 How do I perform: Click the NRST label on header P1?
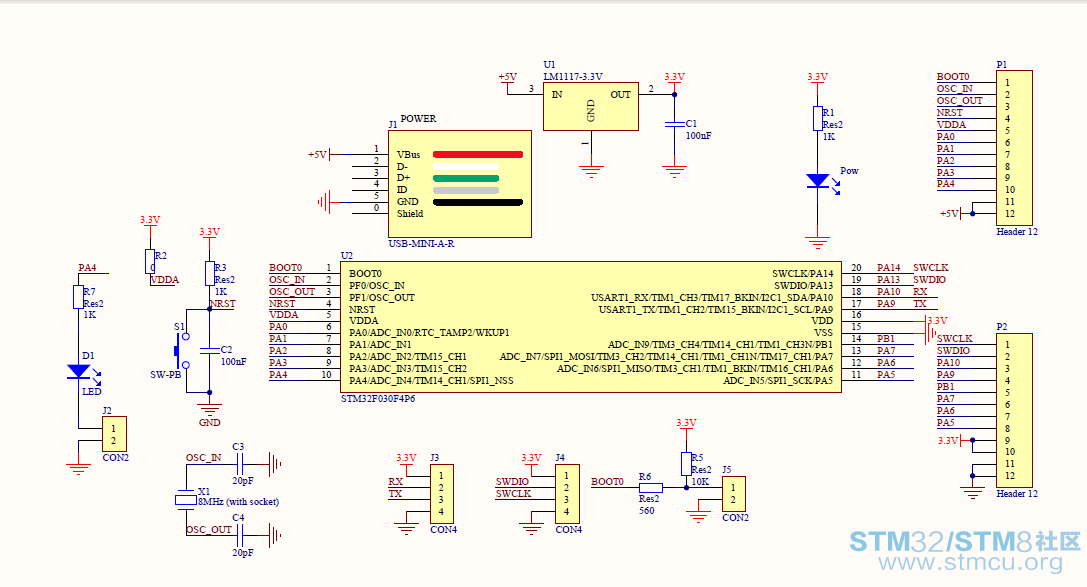coord(950,112)
